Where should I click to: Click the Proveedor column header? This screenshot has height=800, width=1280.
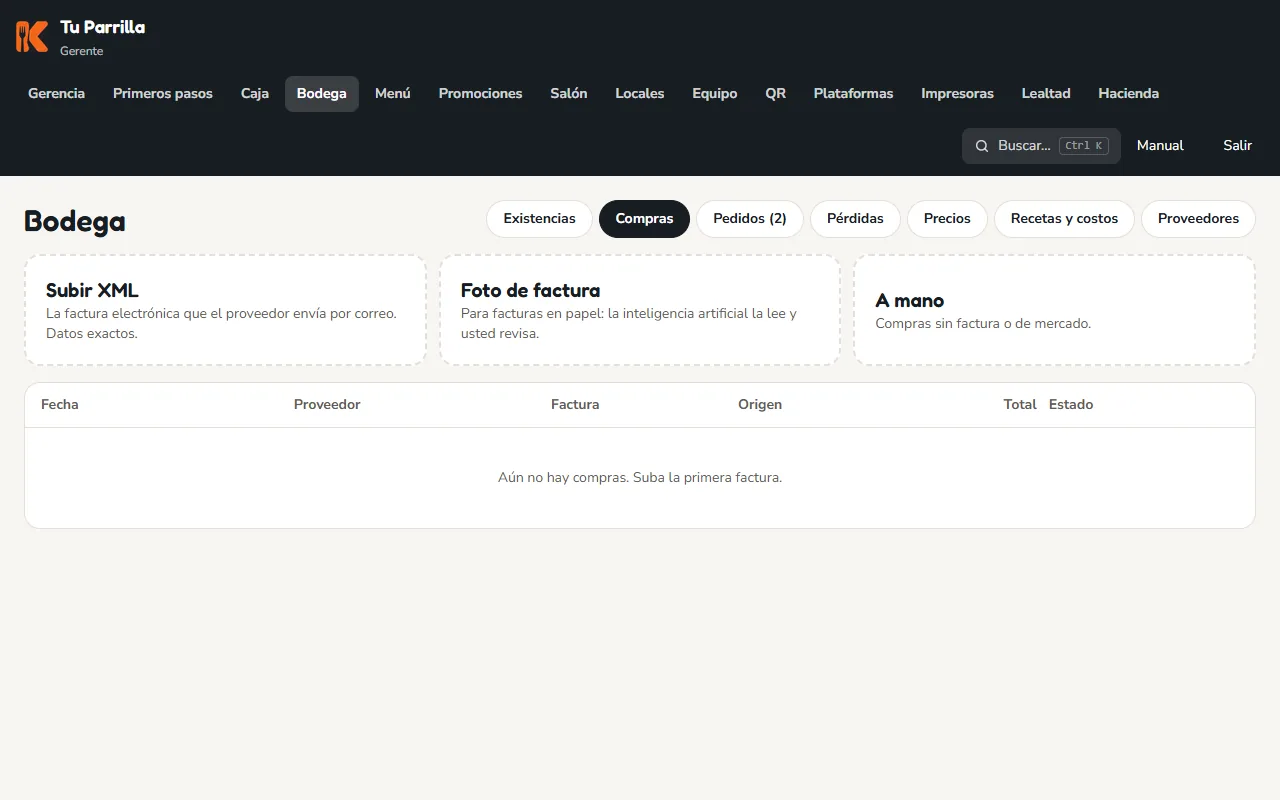coord(327,405)
